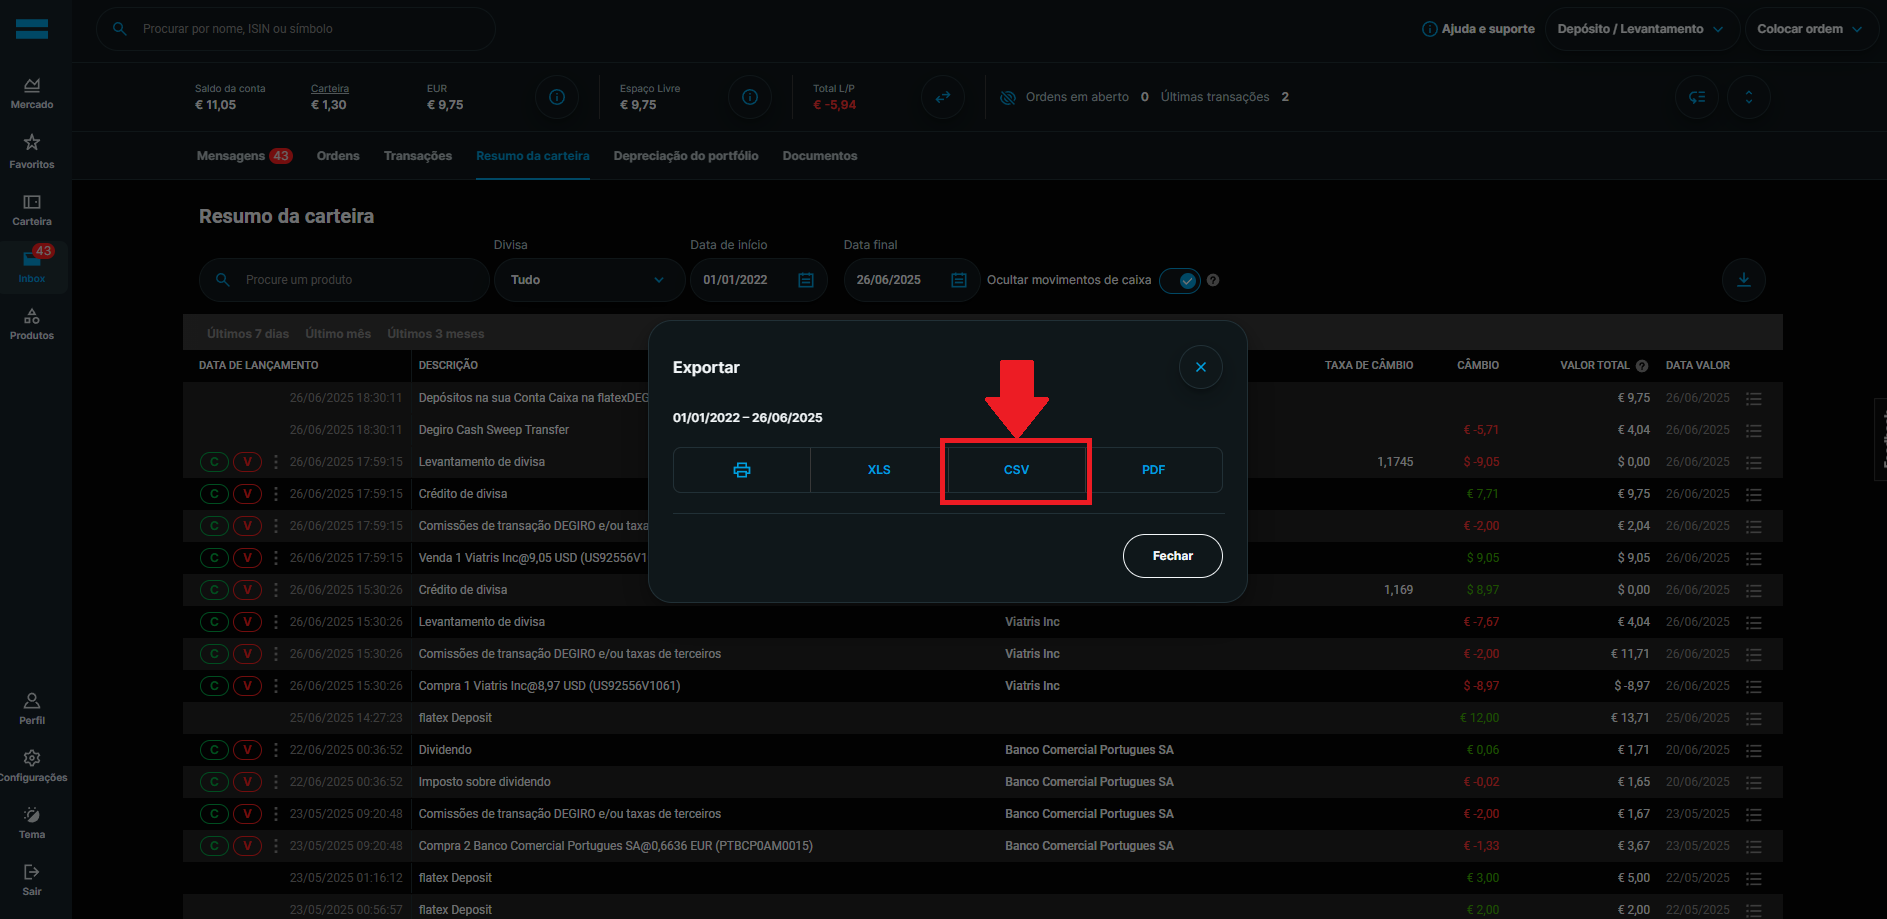Click the Carteira link in balance bar

click(330, 89)
